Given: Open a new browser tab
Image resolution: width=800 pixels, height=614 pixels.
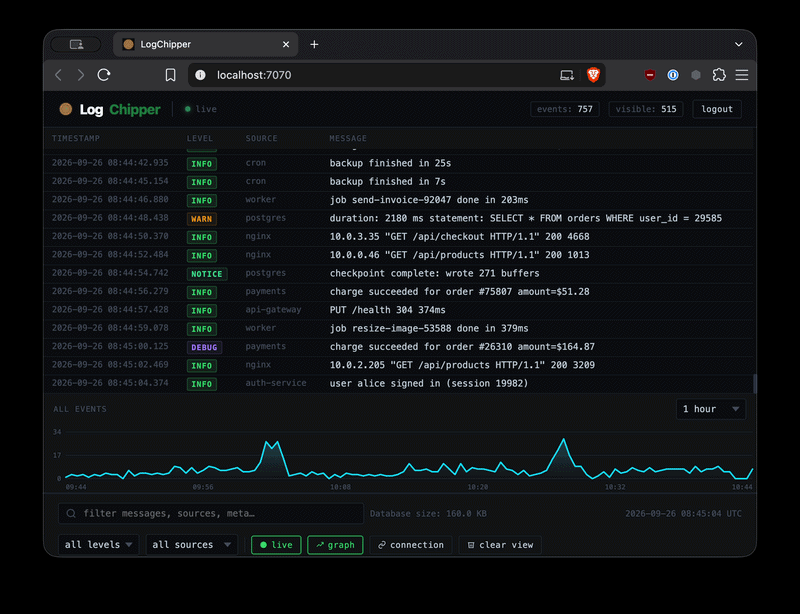Looking at the screenshot, I should pyautogui.click(x=314, y=44).
